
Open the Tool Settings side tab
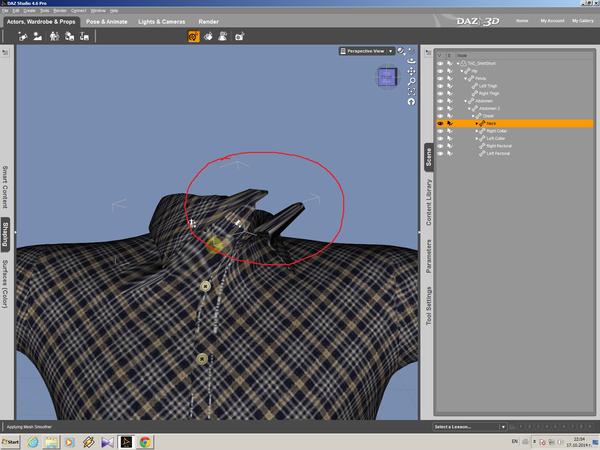(x=429, y=306)
